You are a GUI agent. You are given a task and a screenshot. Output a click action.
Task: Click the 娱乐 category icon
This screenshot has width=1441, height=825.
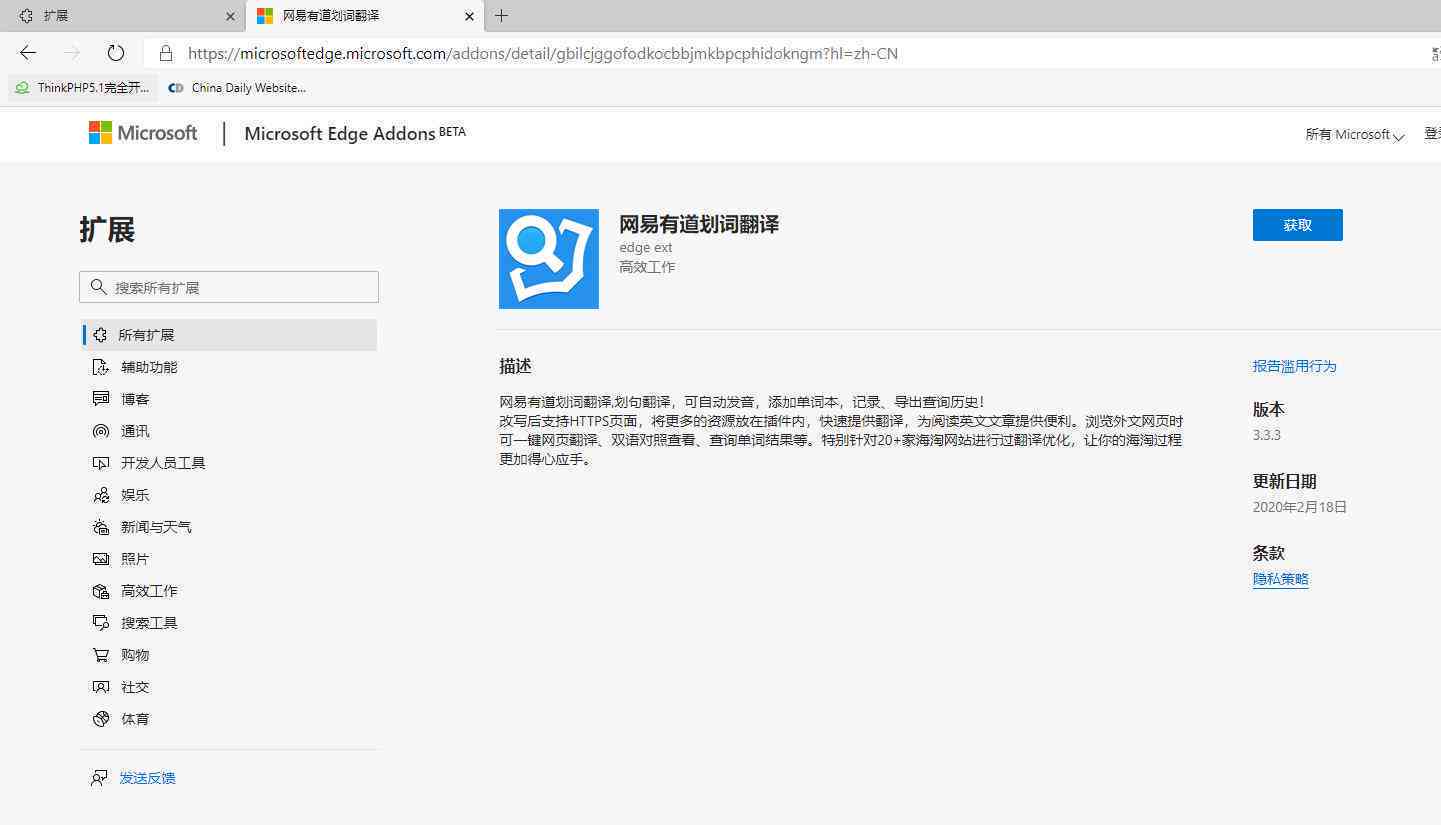coord(100,495)
